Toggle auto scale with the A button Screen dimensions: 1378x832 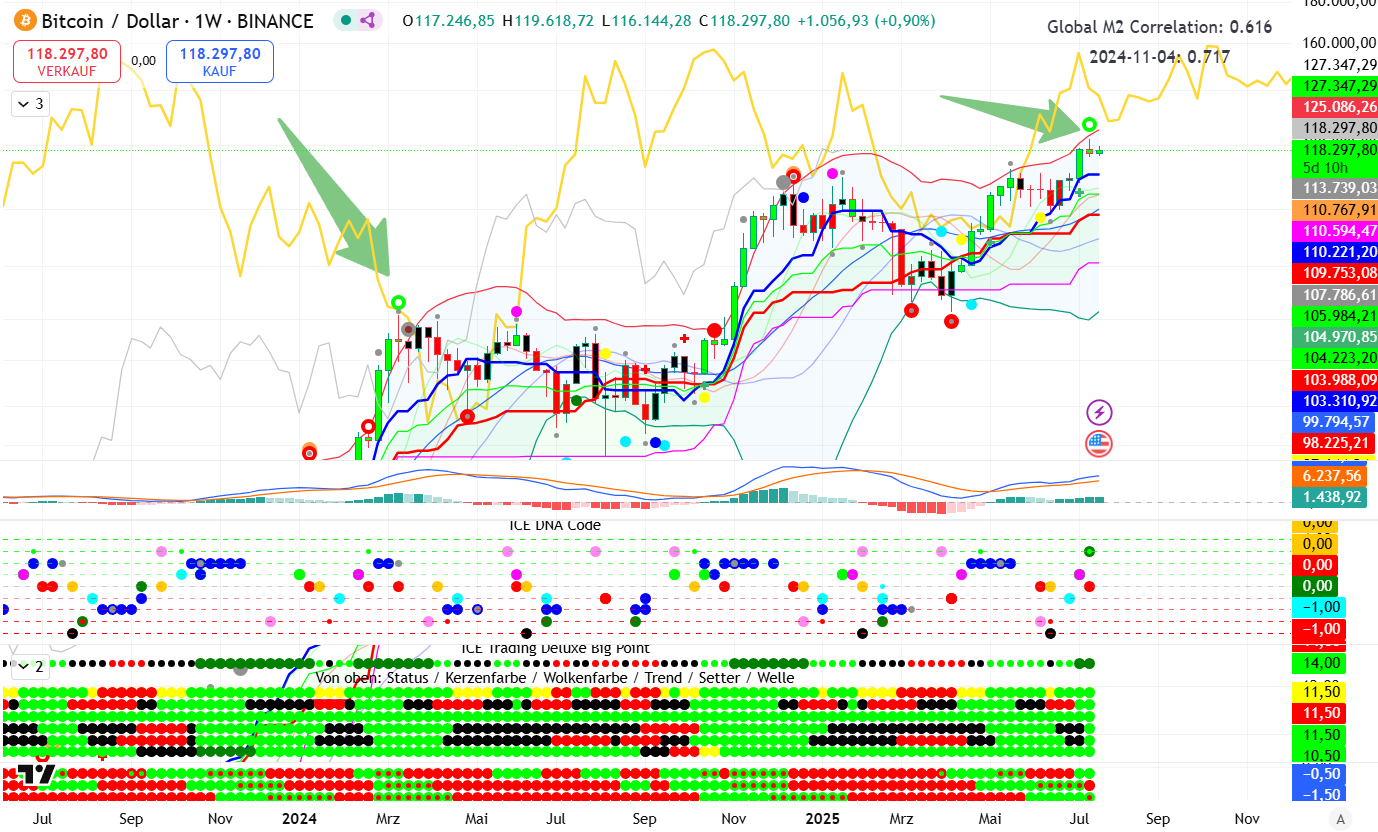tap(1341, 819)
